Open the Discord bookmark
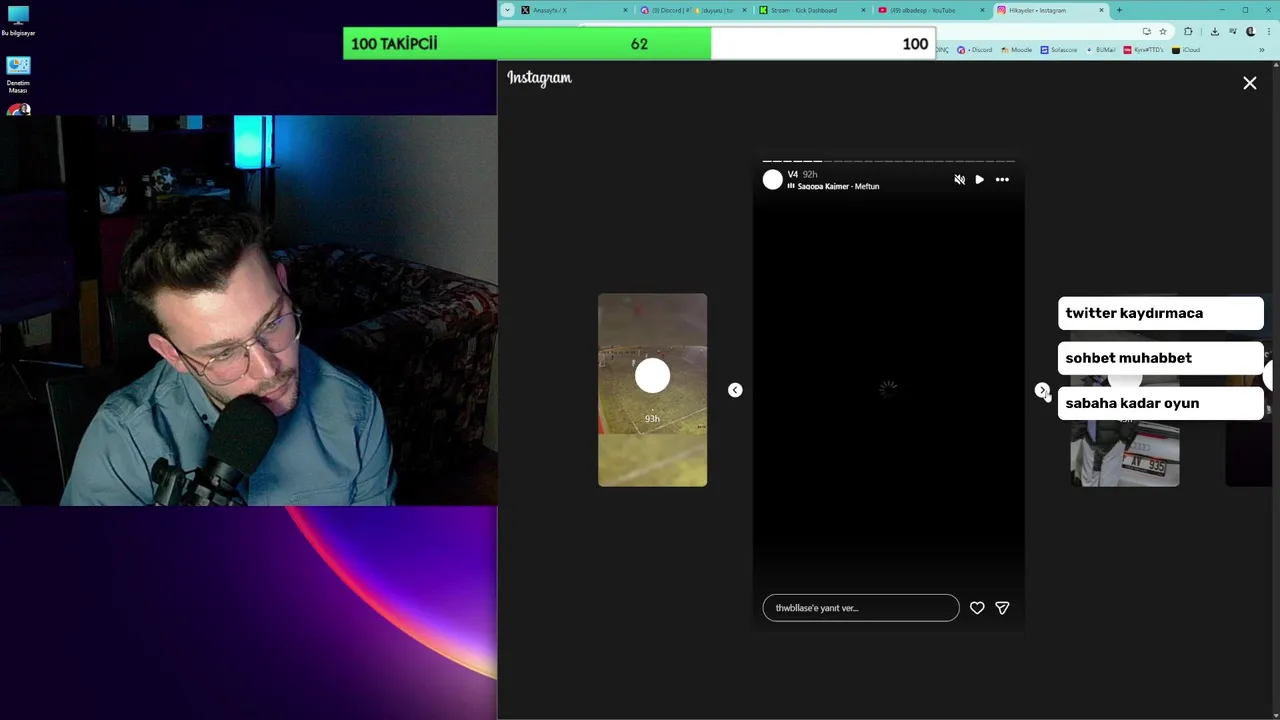1280x720 pixels. 975,50
